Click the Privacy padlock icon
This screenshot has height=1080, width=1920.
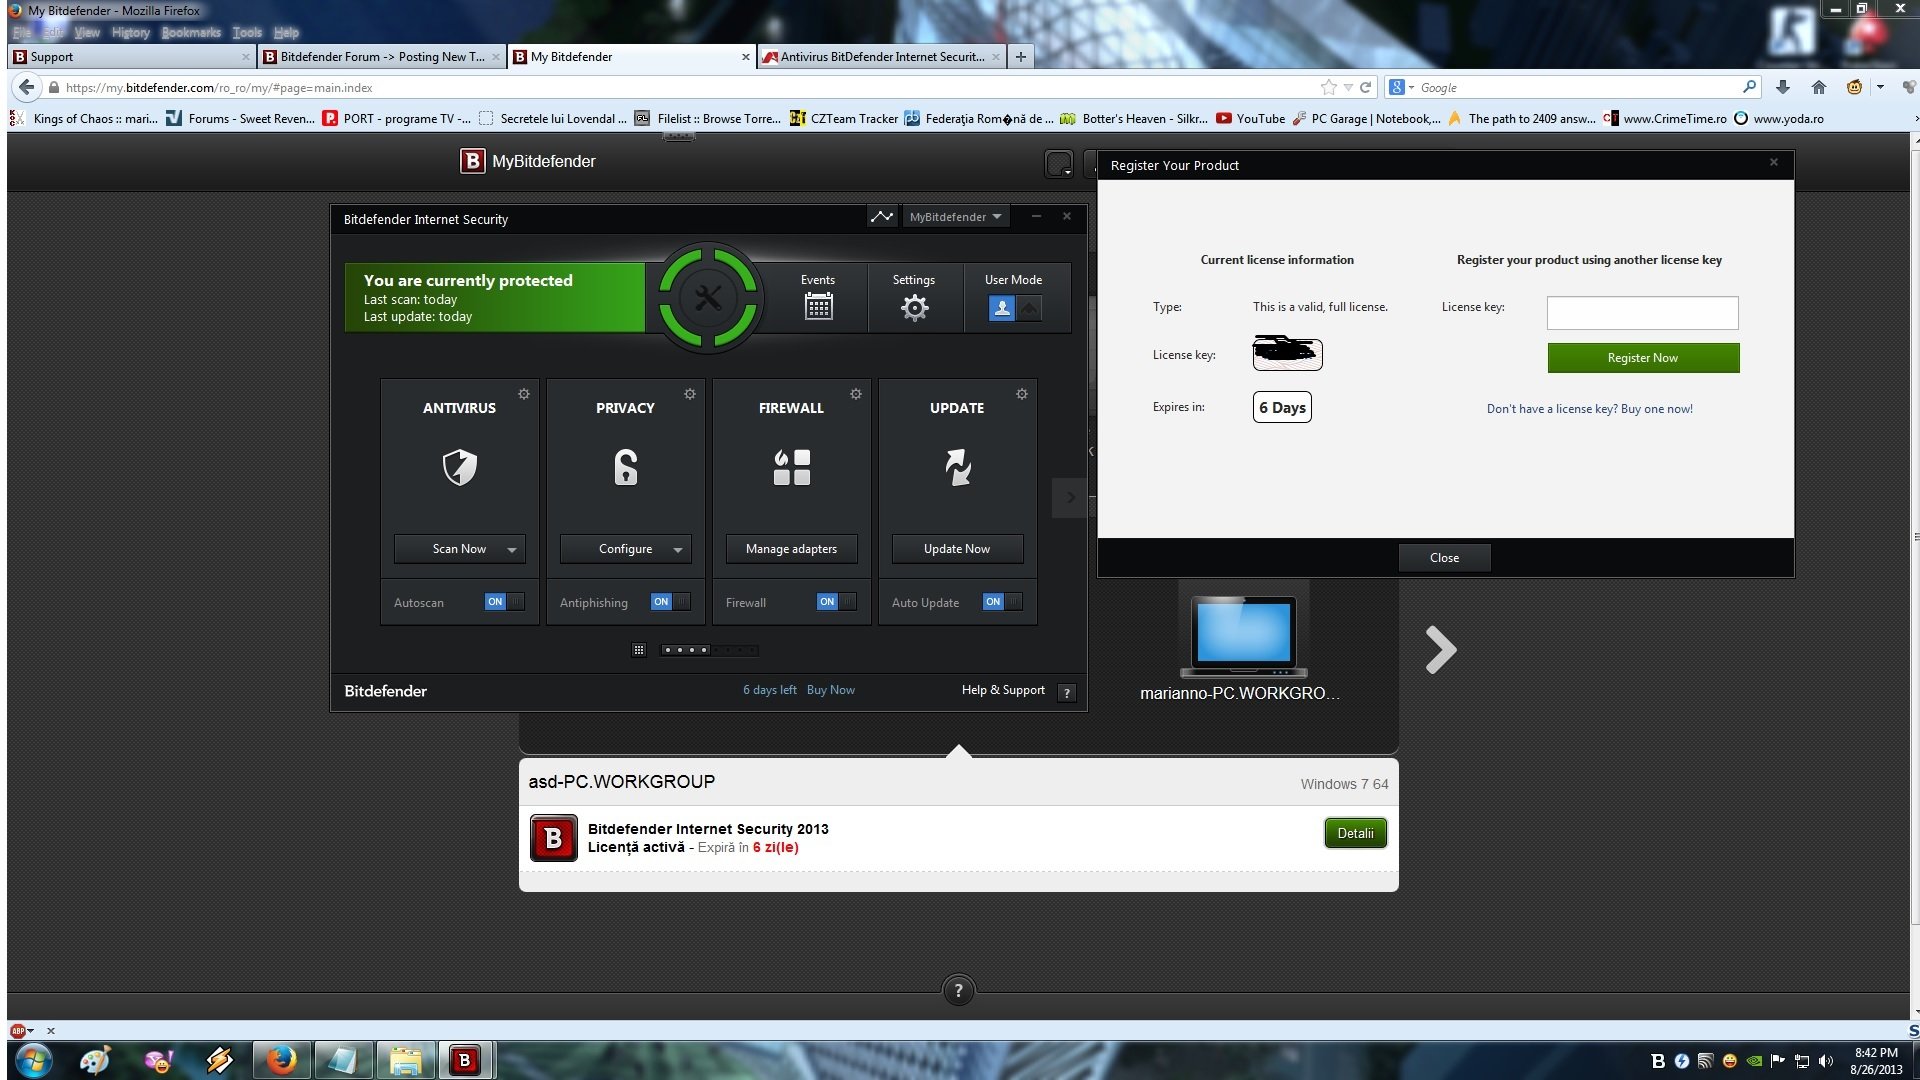[x=625, y=467]
